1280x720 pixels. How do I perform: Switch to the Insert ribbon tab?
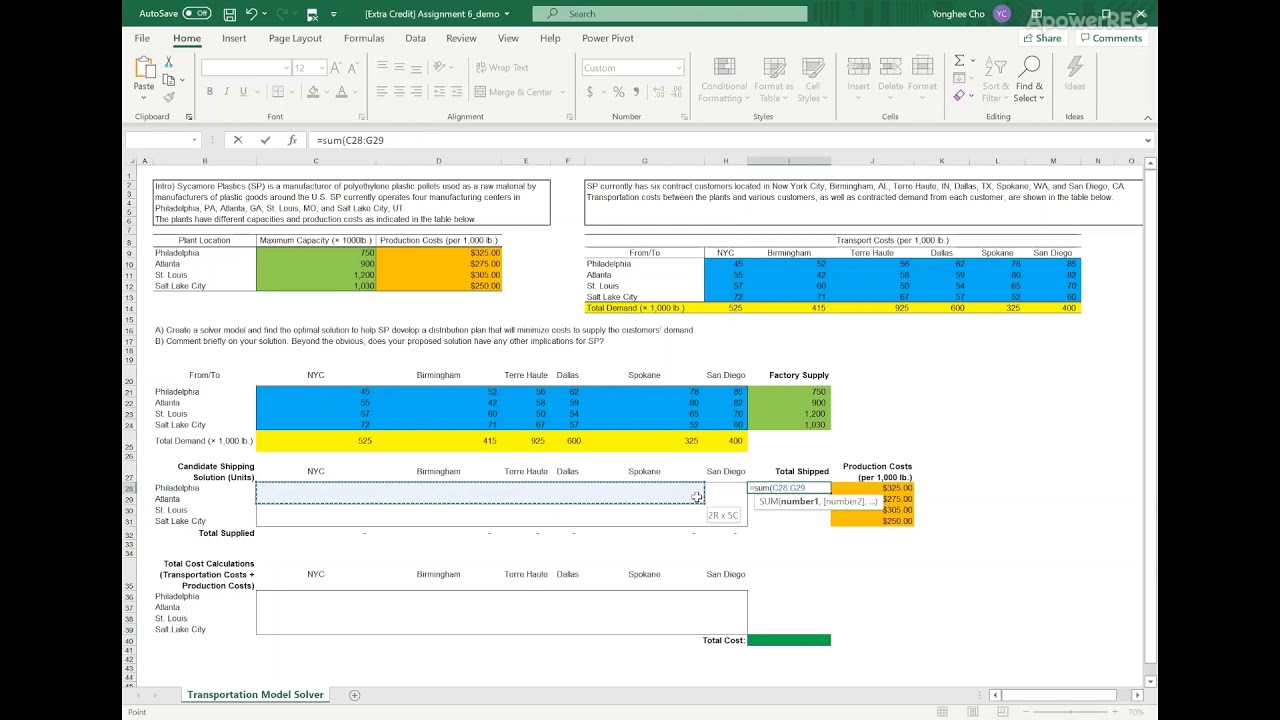[234, 38]
